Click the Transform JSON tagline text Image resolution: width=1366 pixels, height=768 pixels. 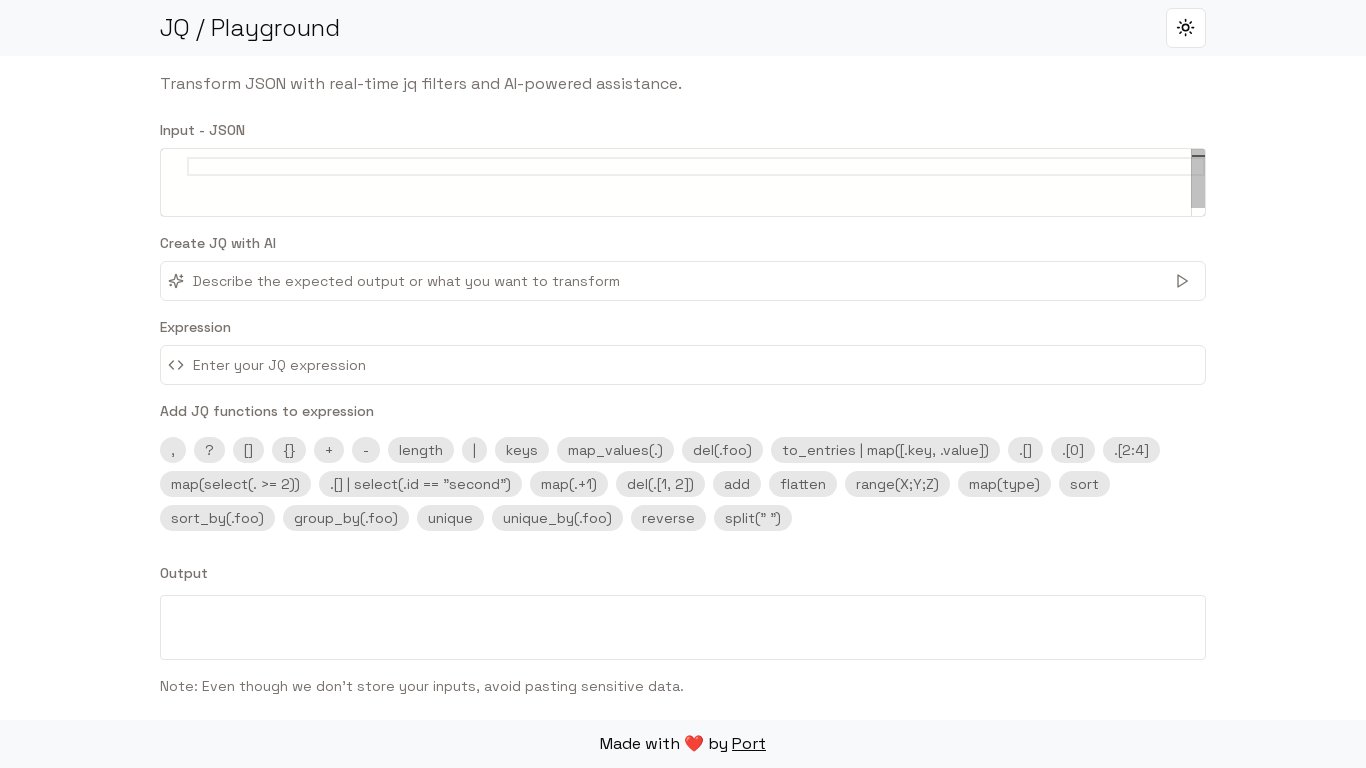coord(421,84)
